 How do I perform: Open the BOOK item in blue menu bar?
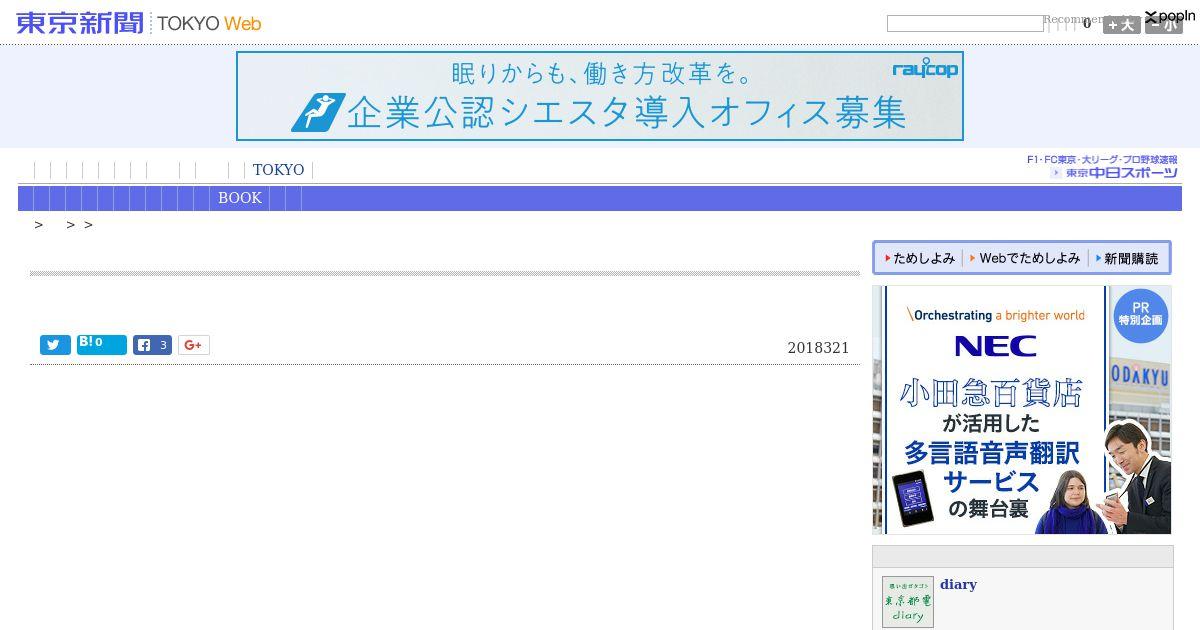(x=240, y=198)
